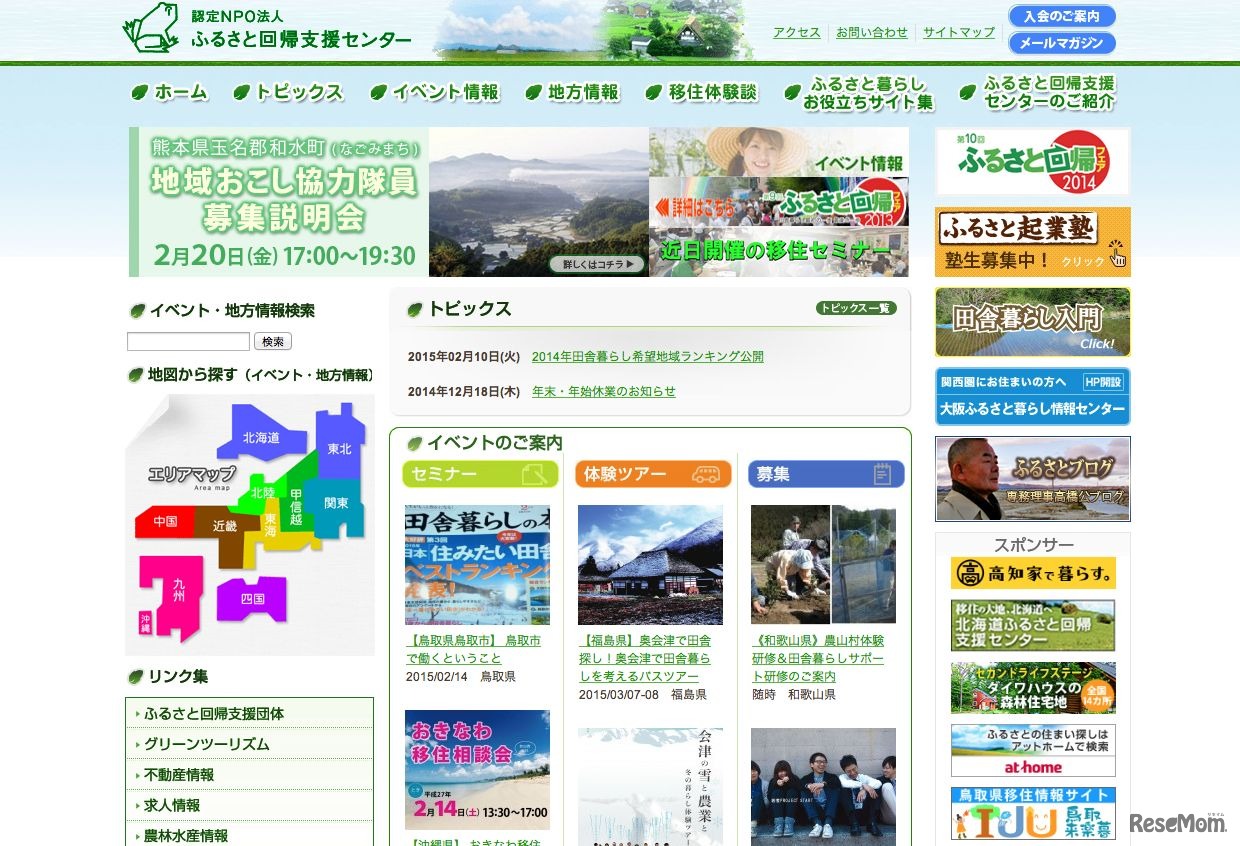1240x846 pixels.
Task: Click the event search input field
Action: click(x=186, y=340)
